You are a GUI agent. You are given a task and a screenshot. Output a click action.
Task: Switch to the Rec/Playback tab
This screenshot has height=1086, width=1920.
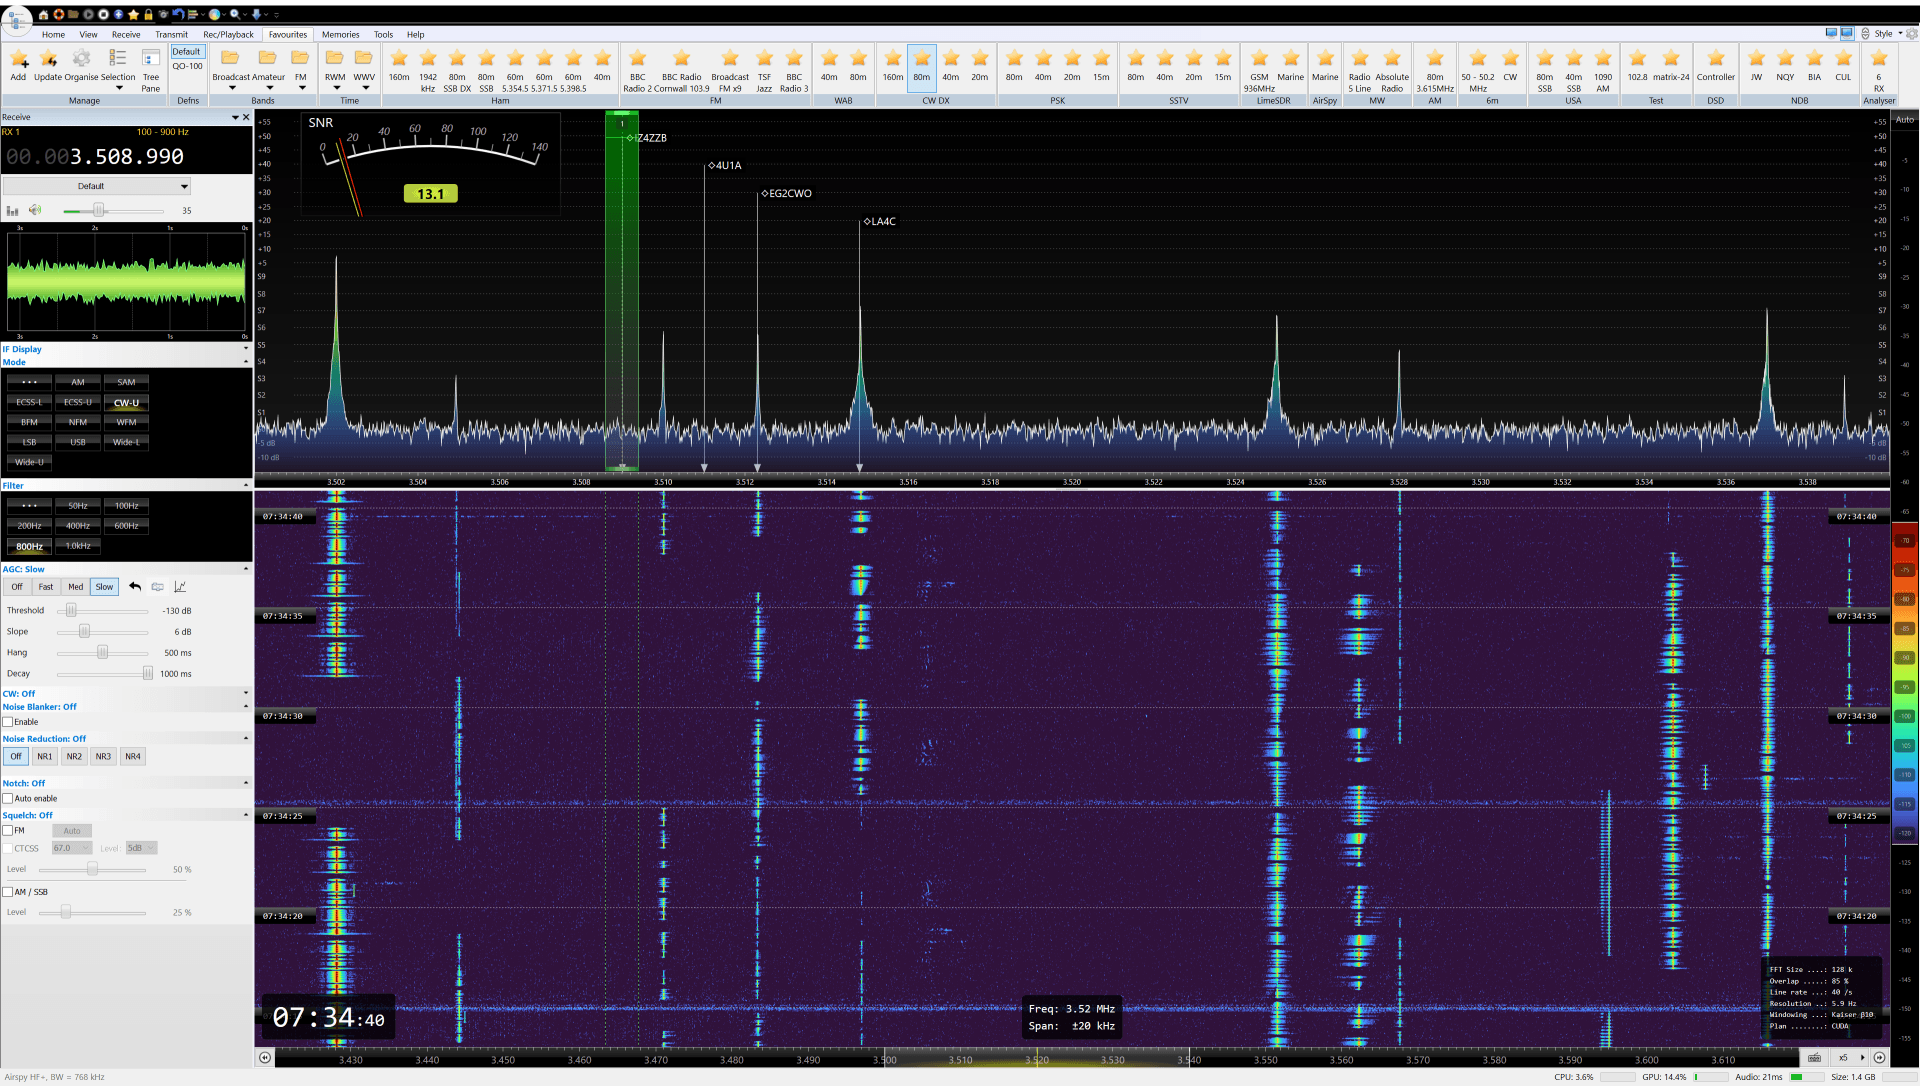[228, 34]
